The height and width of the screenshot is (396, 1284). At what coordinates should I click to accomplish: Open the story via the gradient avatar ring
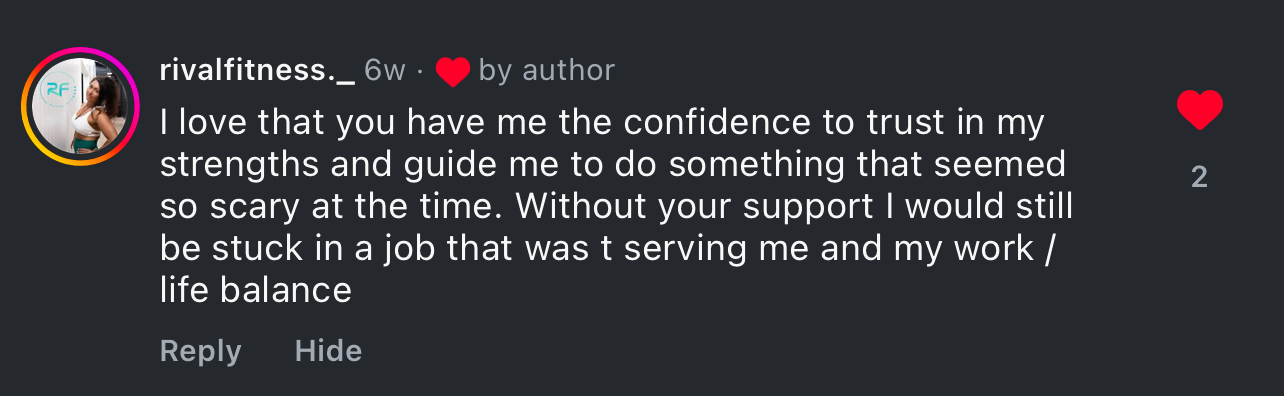click(81, 106)
